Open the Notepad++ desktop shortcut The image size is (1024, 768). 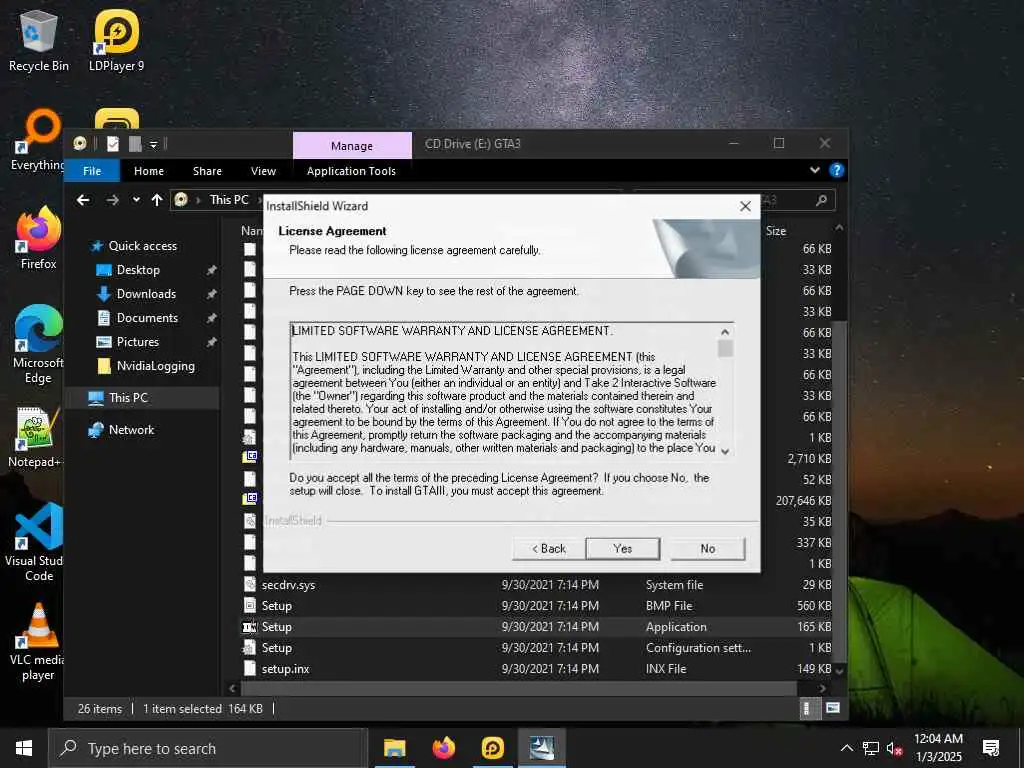pyautogui.click(x=35, y=436)
